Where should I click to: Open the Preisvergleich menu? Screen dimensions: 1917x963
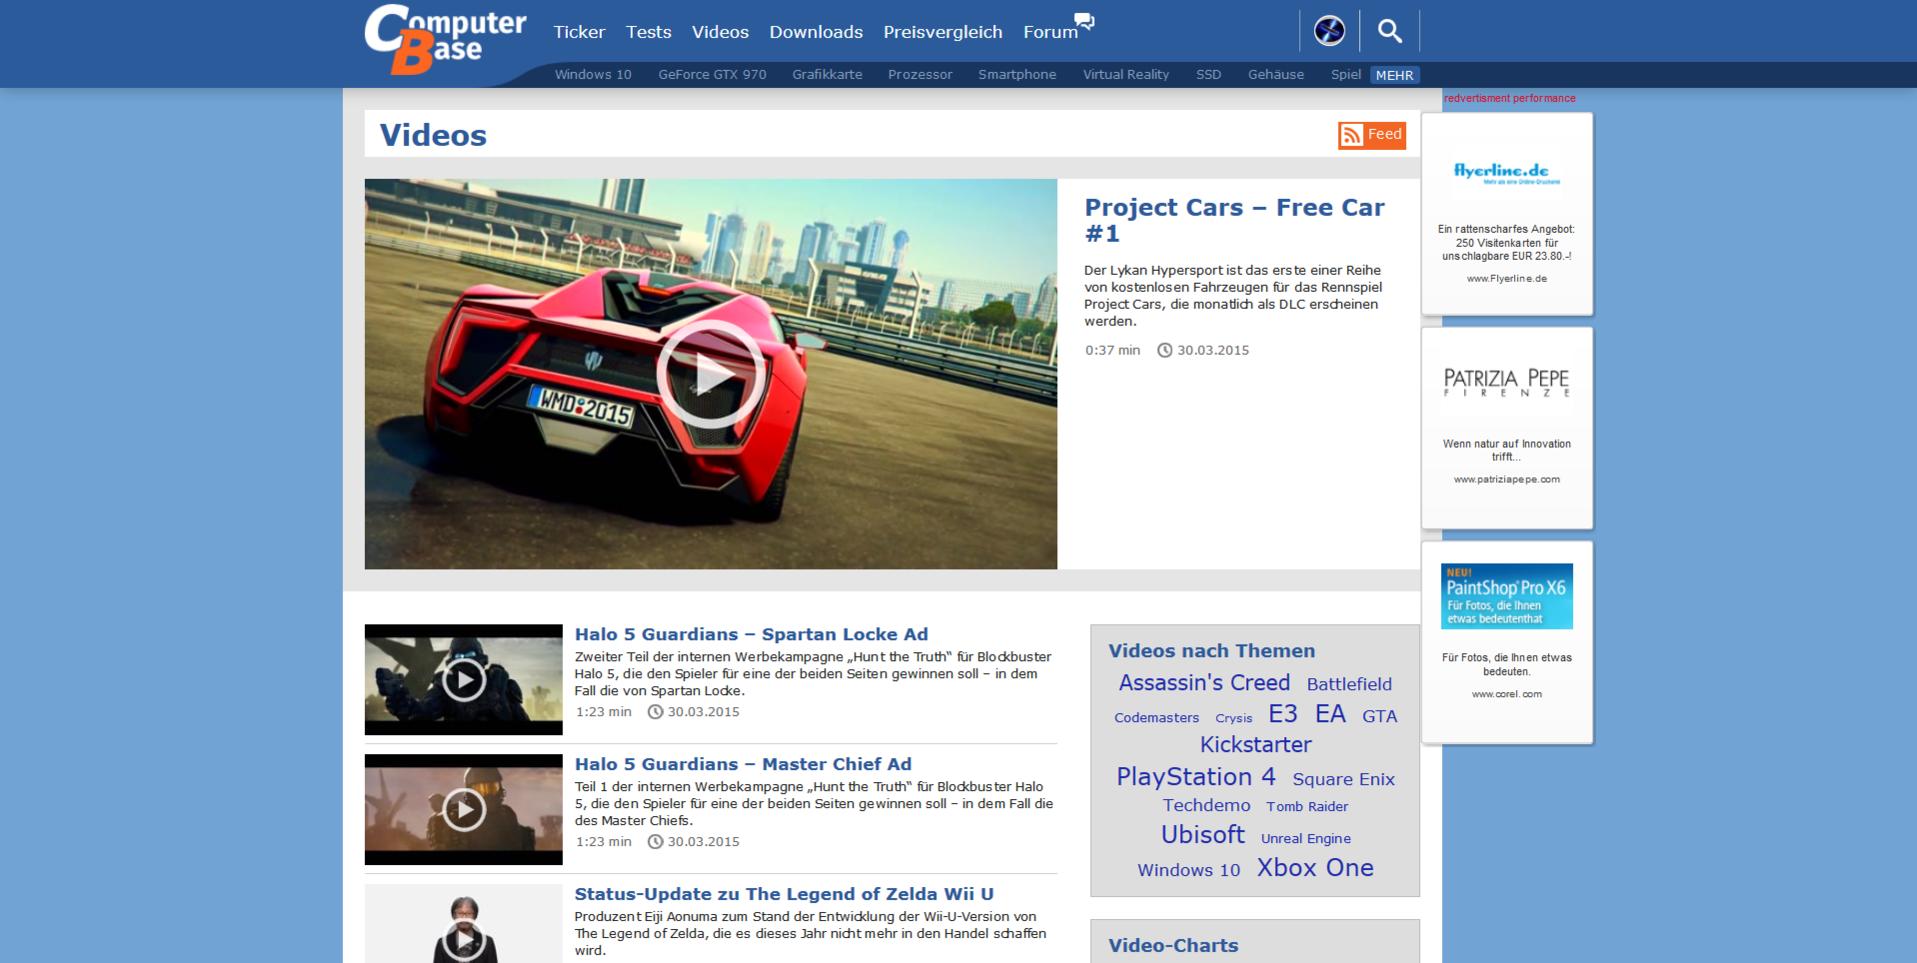(943, 32)
